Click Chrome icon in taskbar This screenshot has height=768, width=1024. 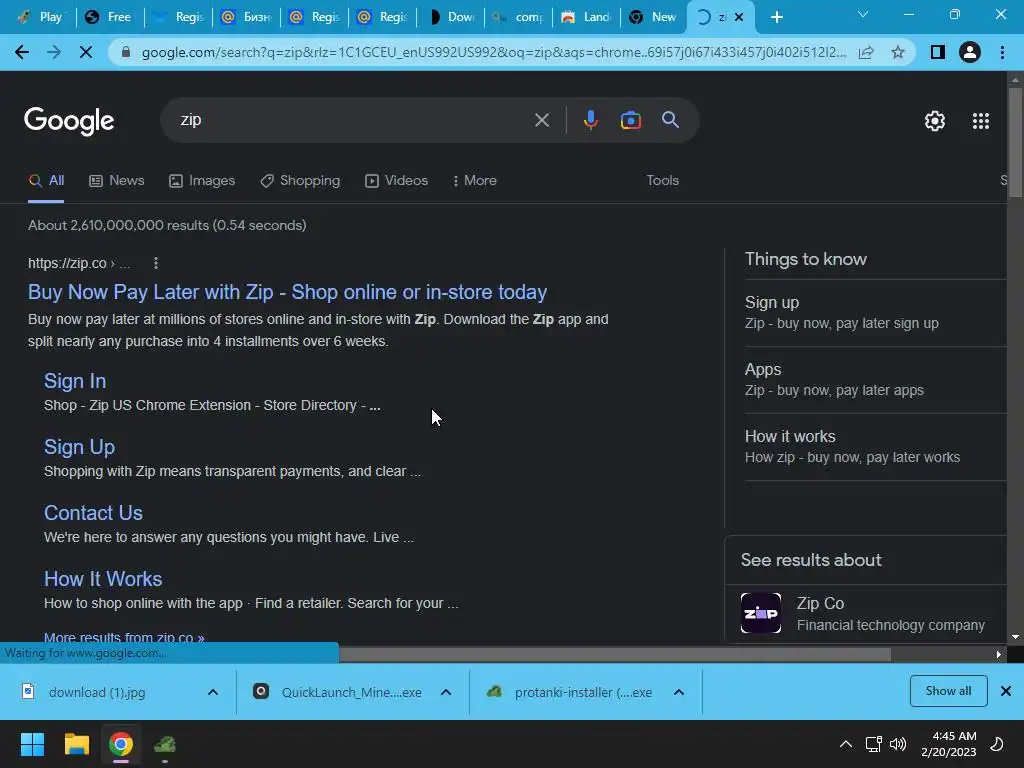point(121,744)
